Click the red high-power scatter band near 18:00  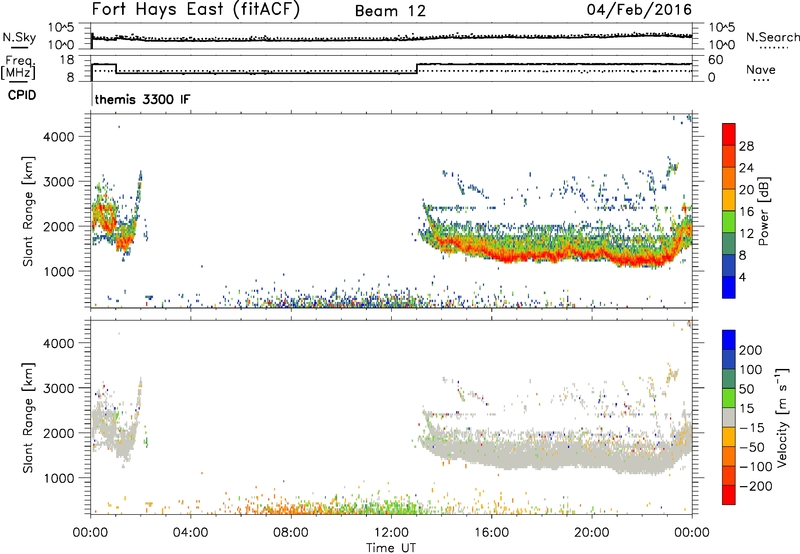(541, 254)
